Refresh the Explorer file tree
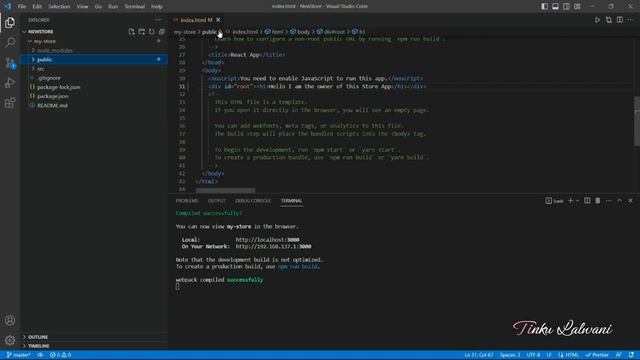The image size is (640, 360). [152, 31]
